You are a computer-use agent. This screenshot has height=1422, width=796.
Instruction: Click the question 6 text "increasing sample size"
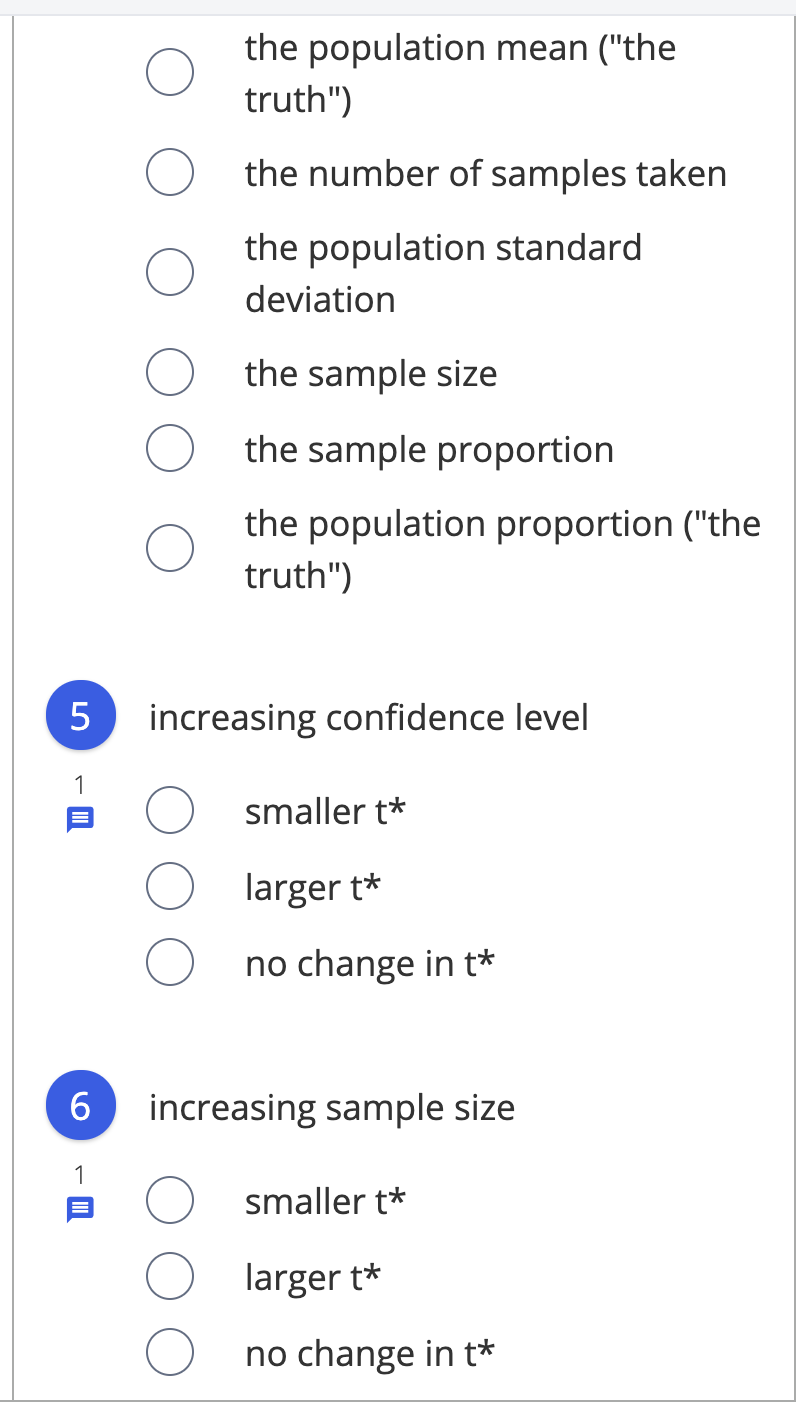[x=332, y=1107]
